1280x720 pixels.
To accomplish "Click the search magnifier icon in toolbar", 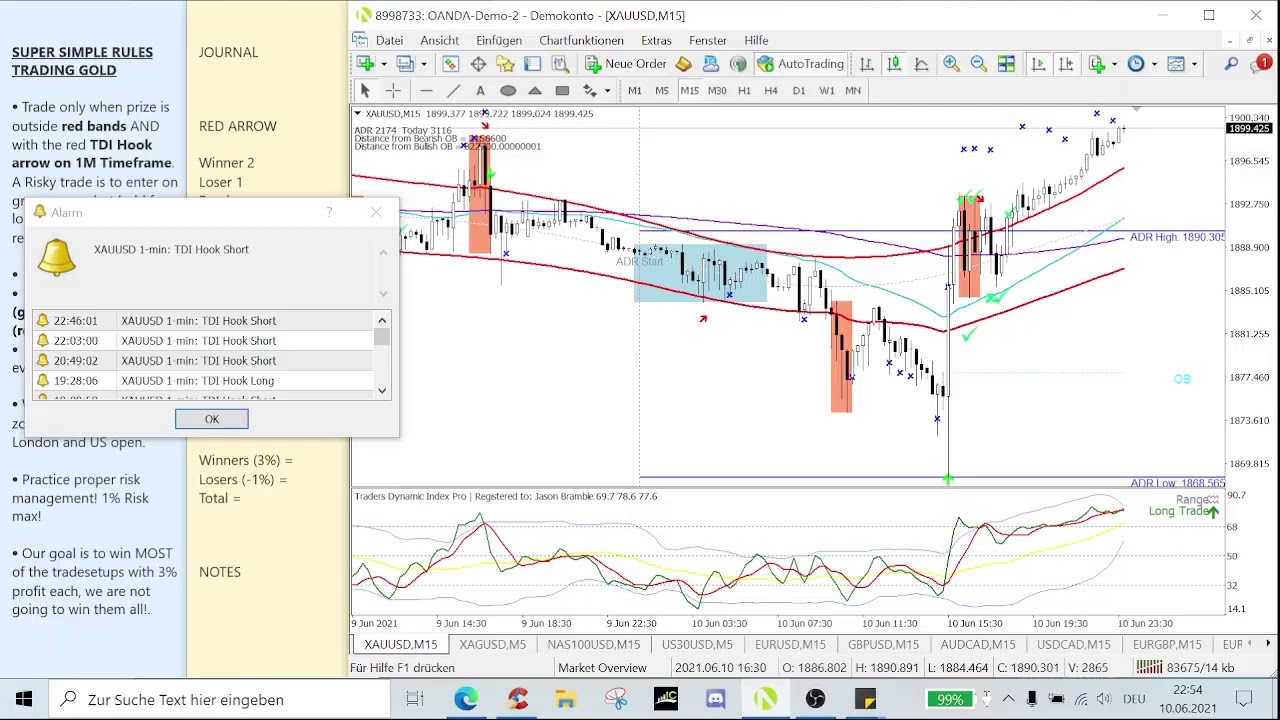I will point(1231,64).
